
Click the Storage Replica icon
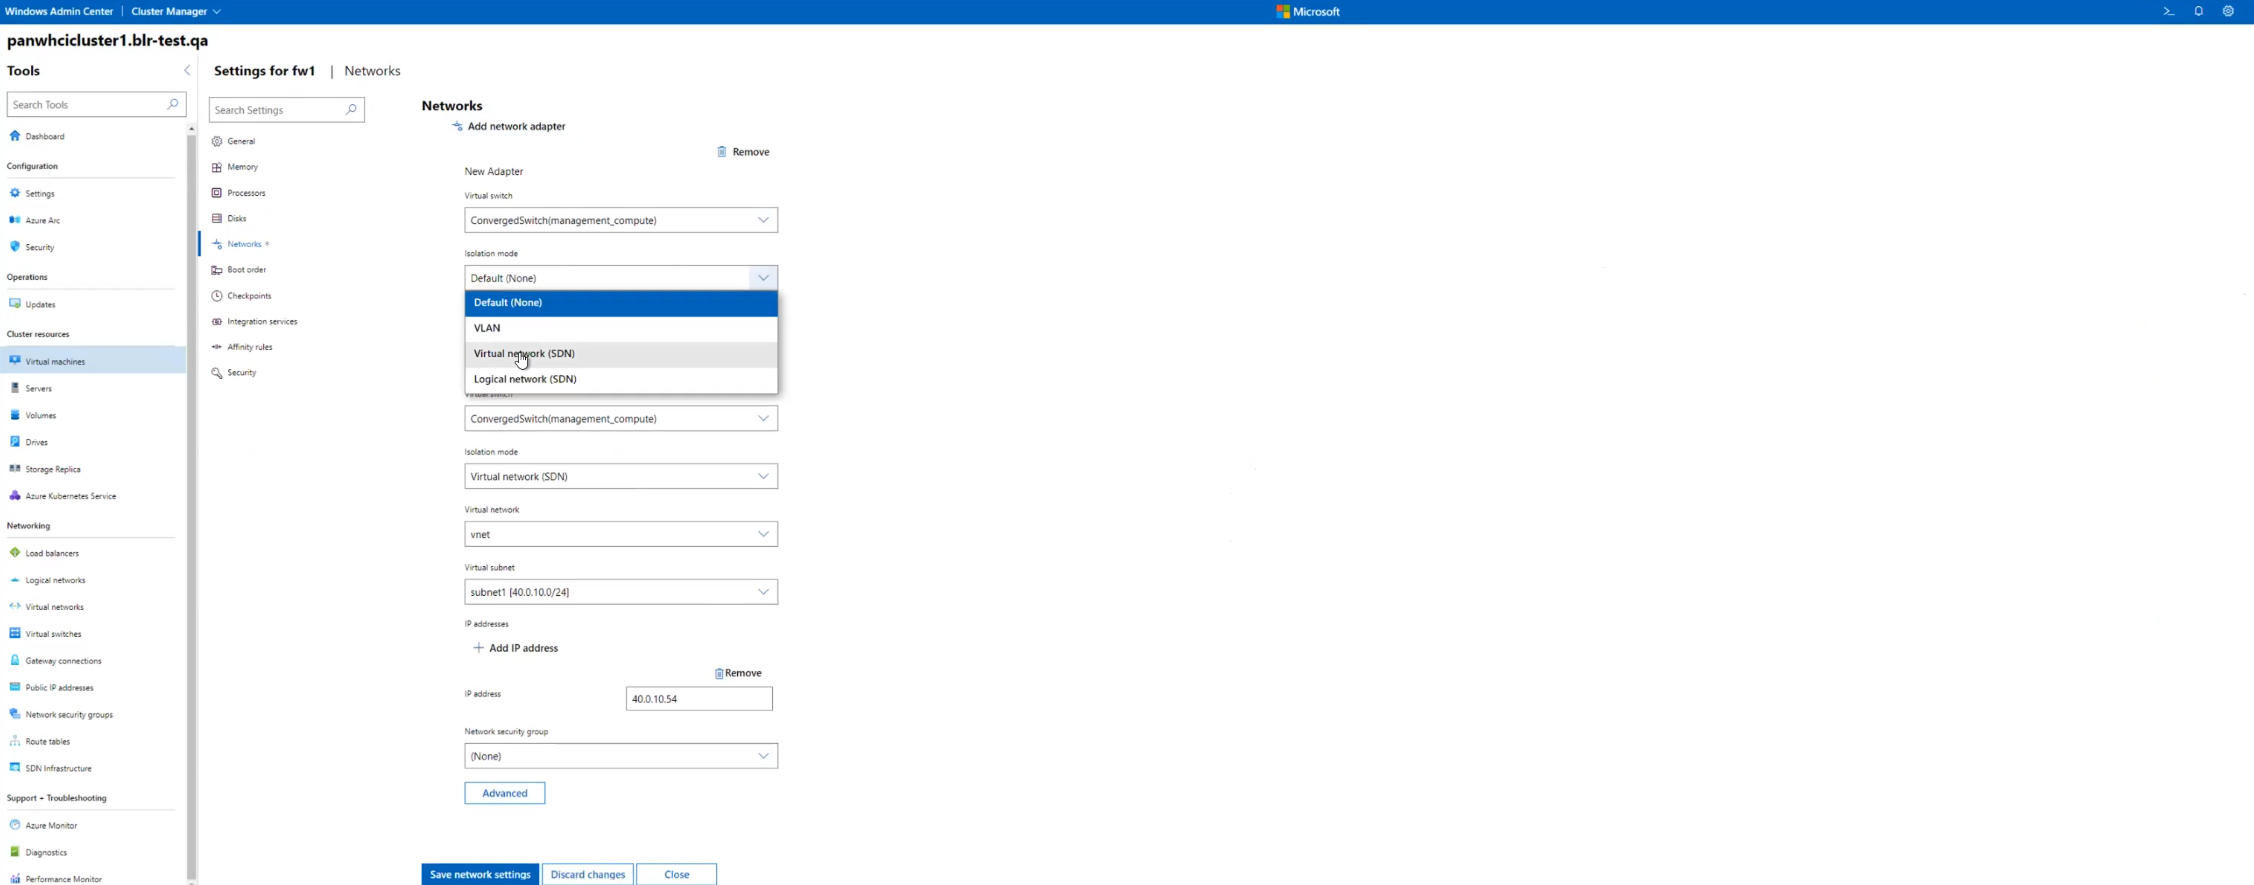[15, 469]
